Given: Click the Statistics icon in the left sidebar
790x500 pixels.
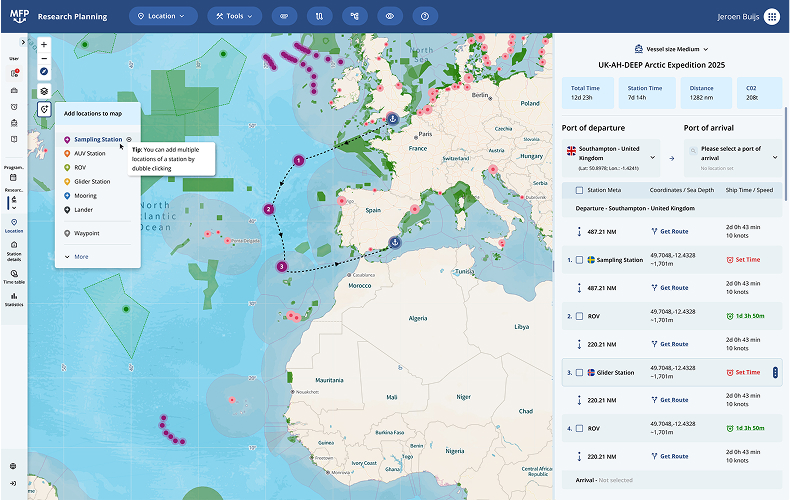Looking at the screenshot, I should [14, 297].
